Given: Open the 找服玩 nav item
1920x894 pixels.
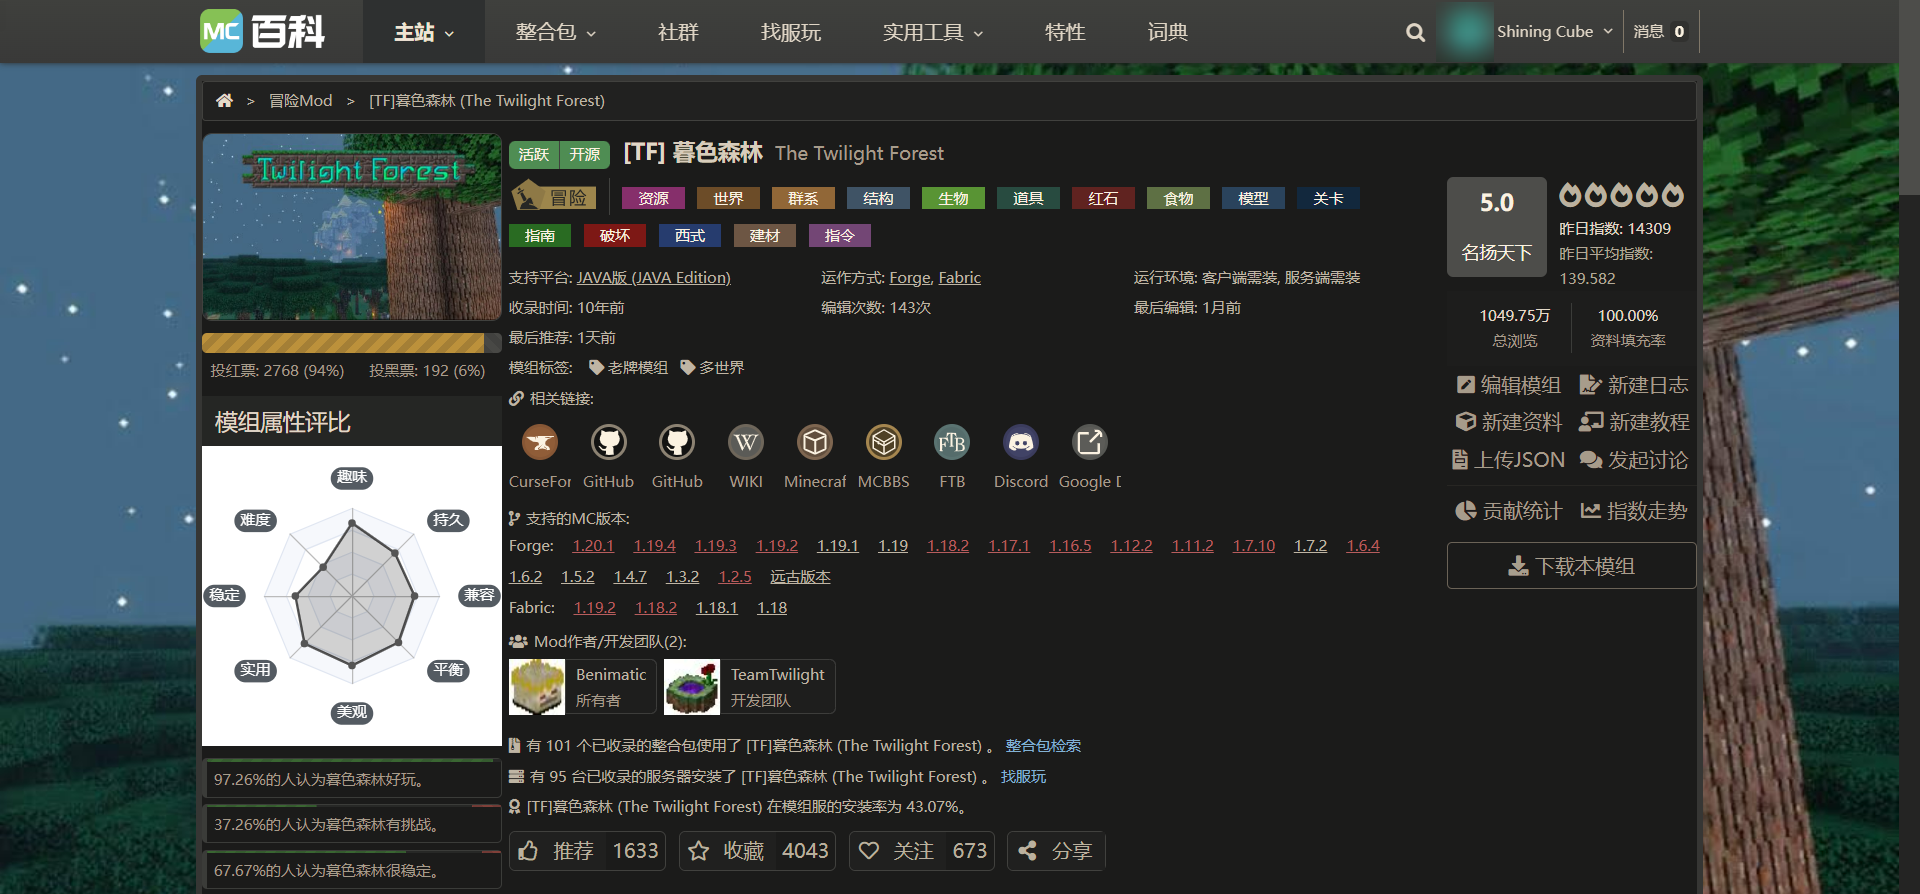Looking at the screenshot, I should click(791, 32).
